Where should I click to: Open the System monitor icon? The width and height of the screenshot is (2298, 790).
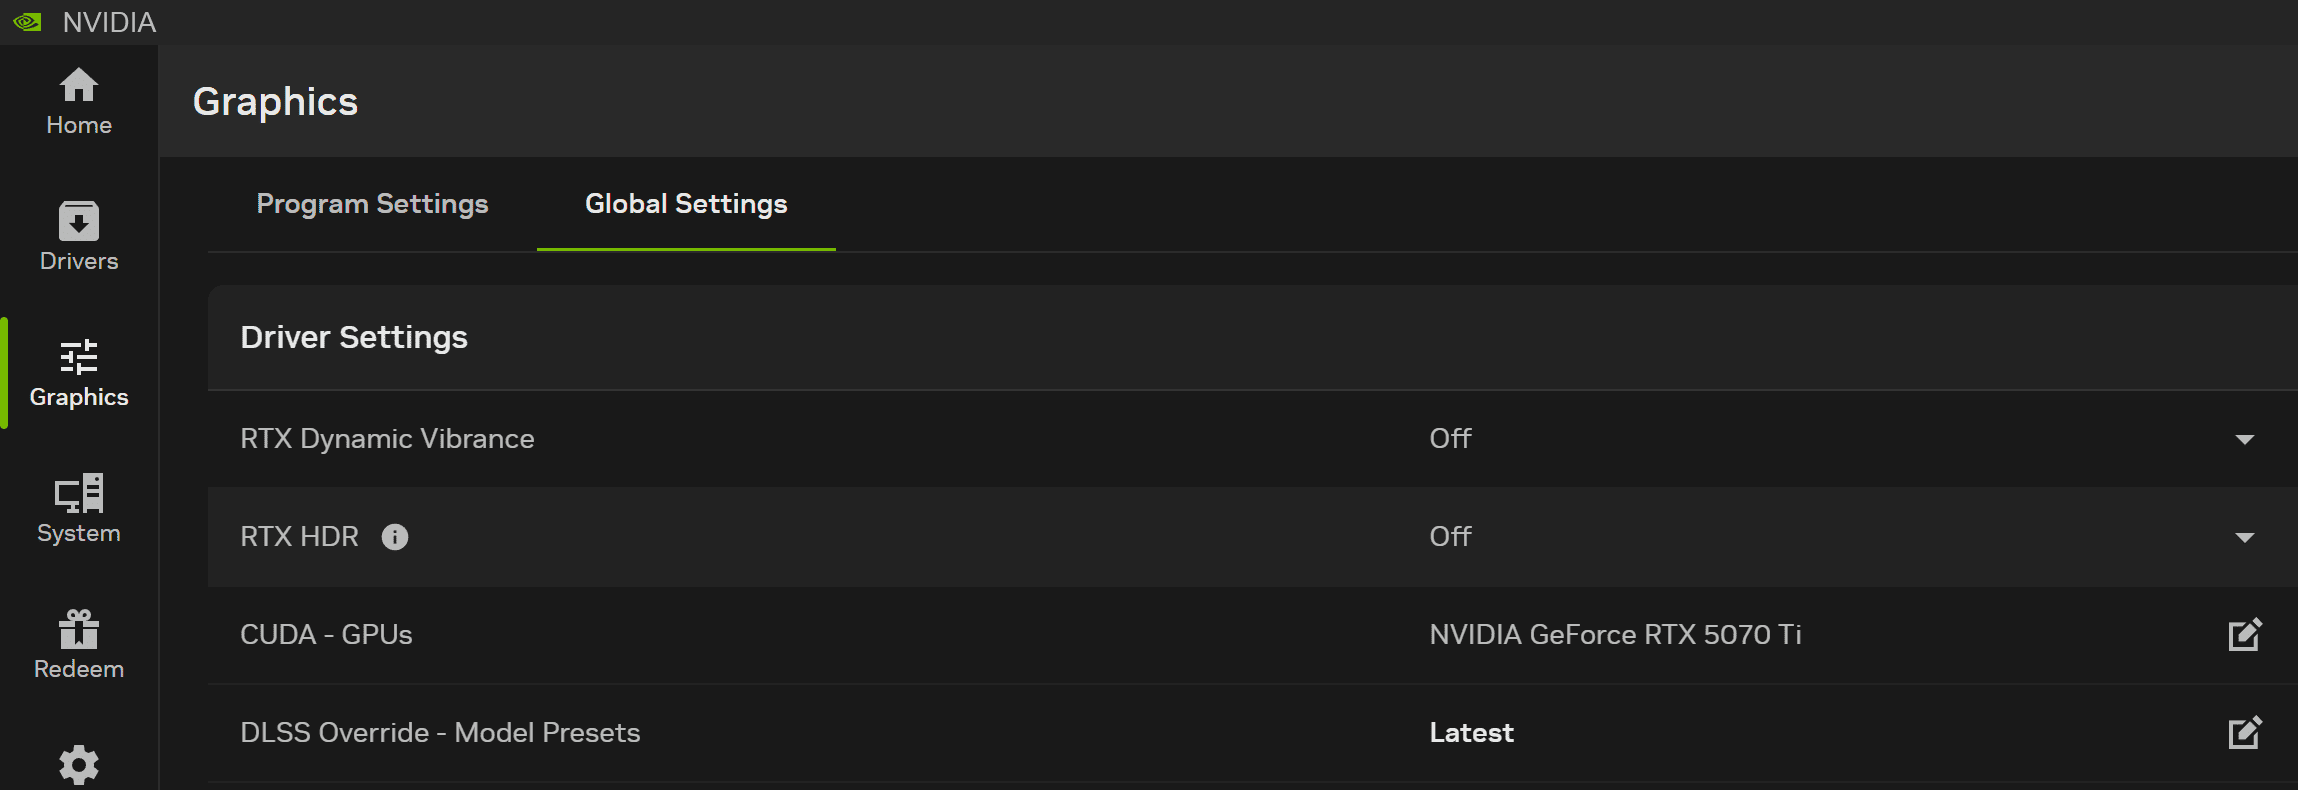pyautogui.click(x=79, y=493)
